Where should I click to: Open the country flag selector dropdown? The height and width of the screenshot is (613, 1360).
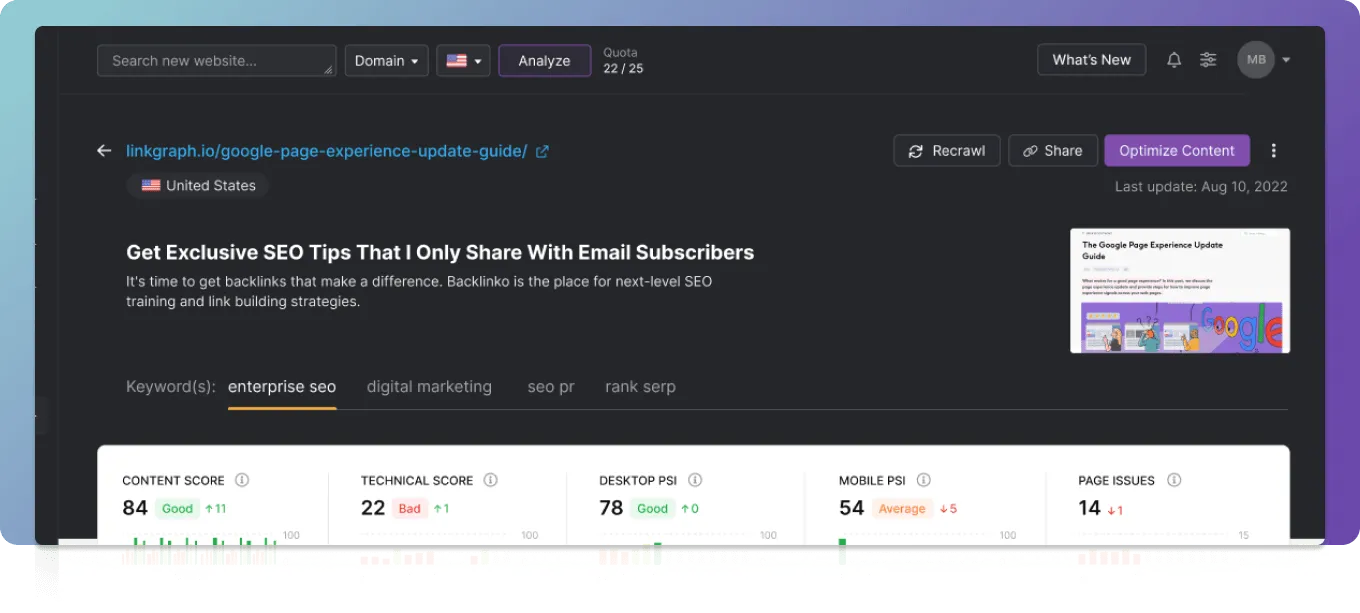click(x=463, y=61)
